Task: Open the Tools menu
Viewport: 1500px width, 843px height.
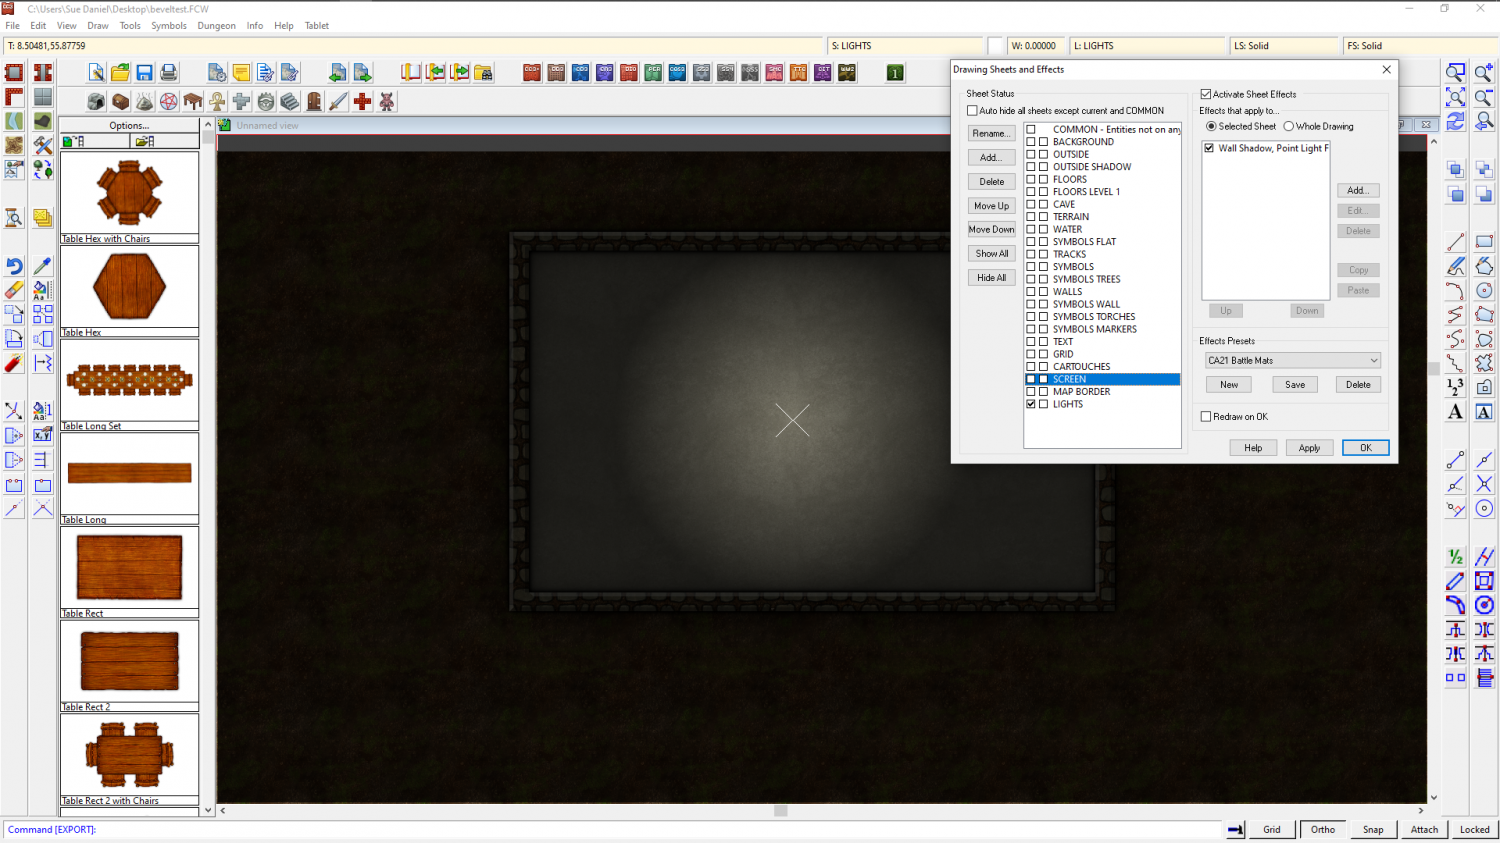Action: pos(130,26)
